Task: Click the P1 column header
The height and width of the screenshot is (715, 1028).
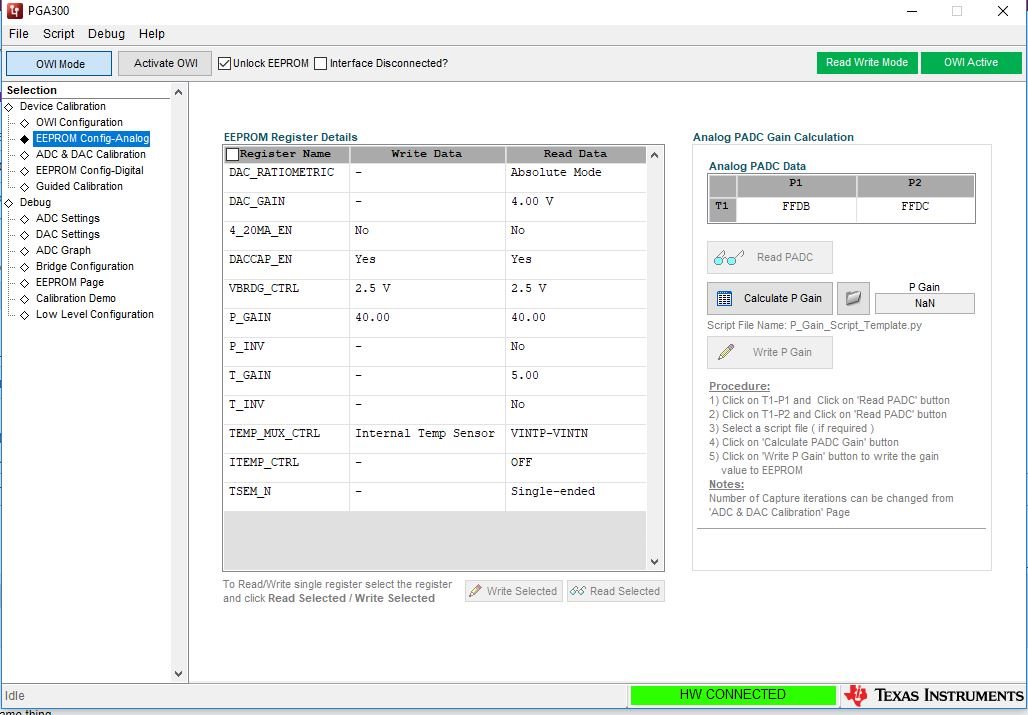Action: (x=796, y=184)
